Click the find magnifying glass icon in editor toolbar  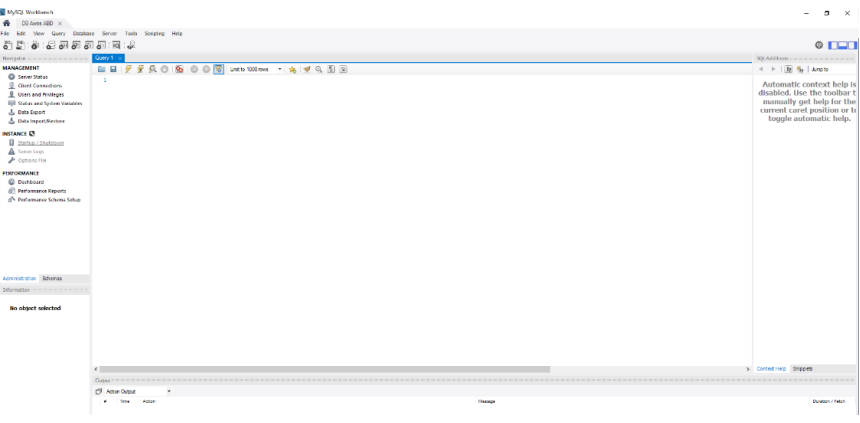[x=319, y=69]
